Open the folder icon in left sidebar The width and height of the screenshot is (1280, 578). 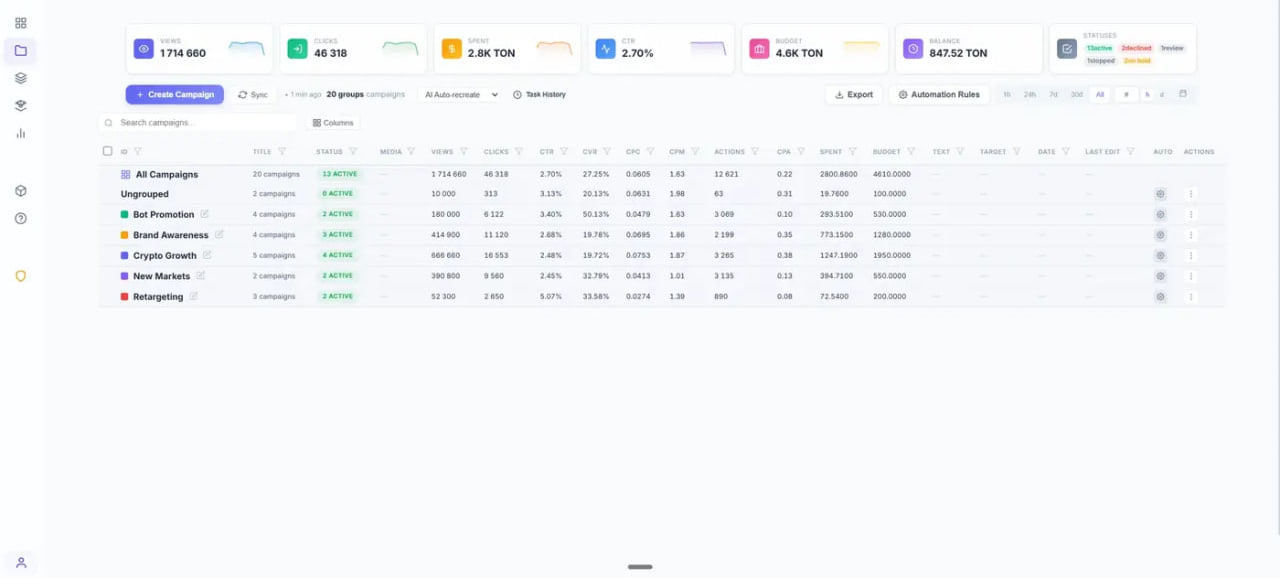coord(21,50)
